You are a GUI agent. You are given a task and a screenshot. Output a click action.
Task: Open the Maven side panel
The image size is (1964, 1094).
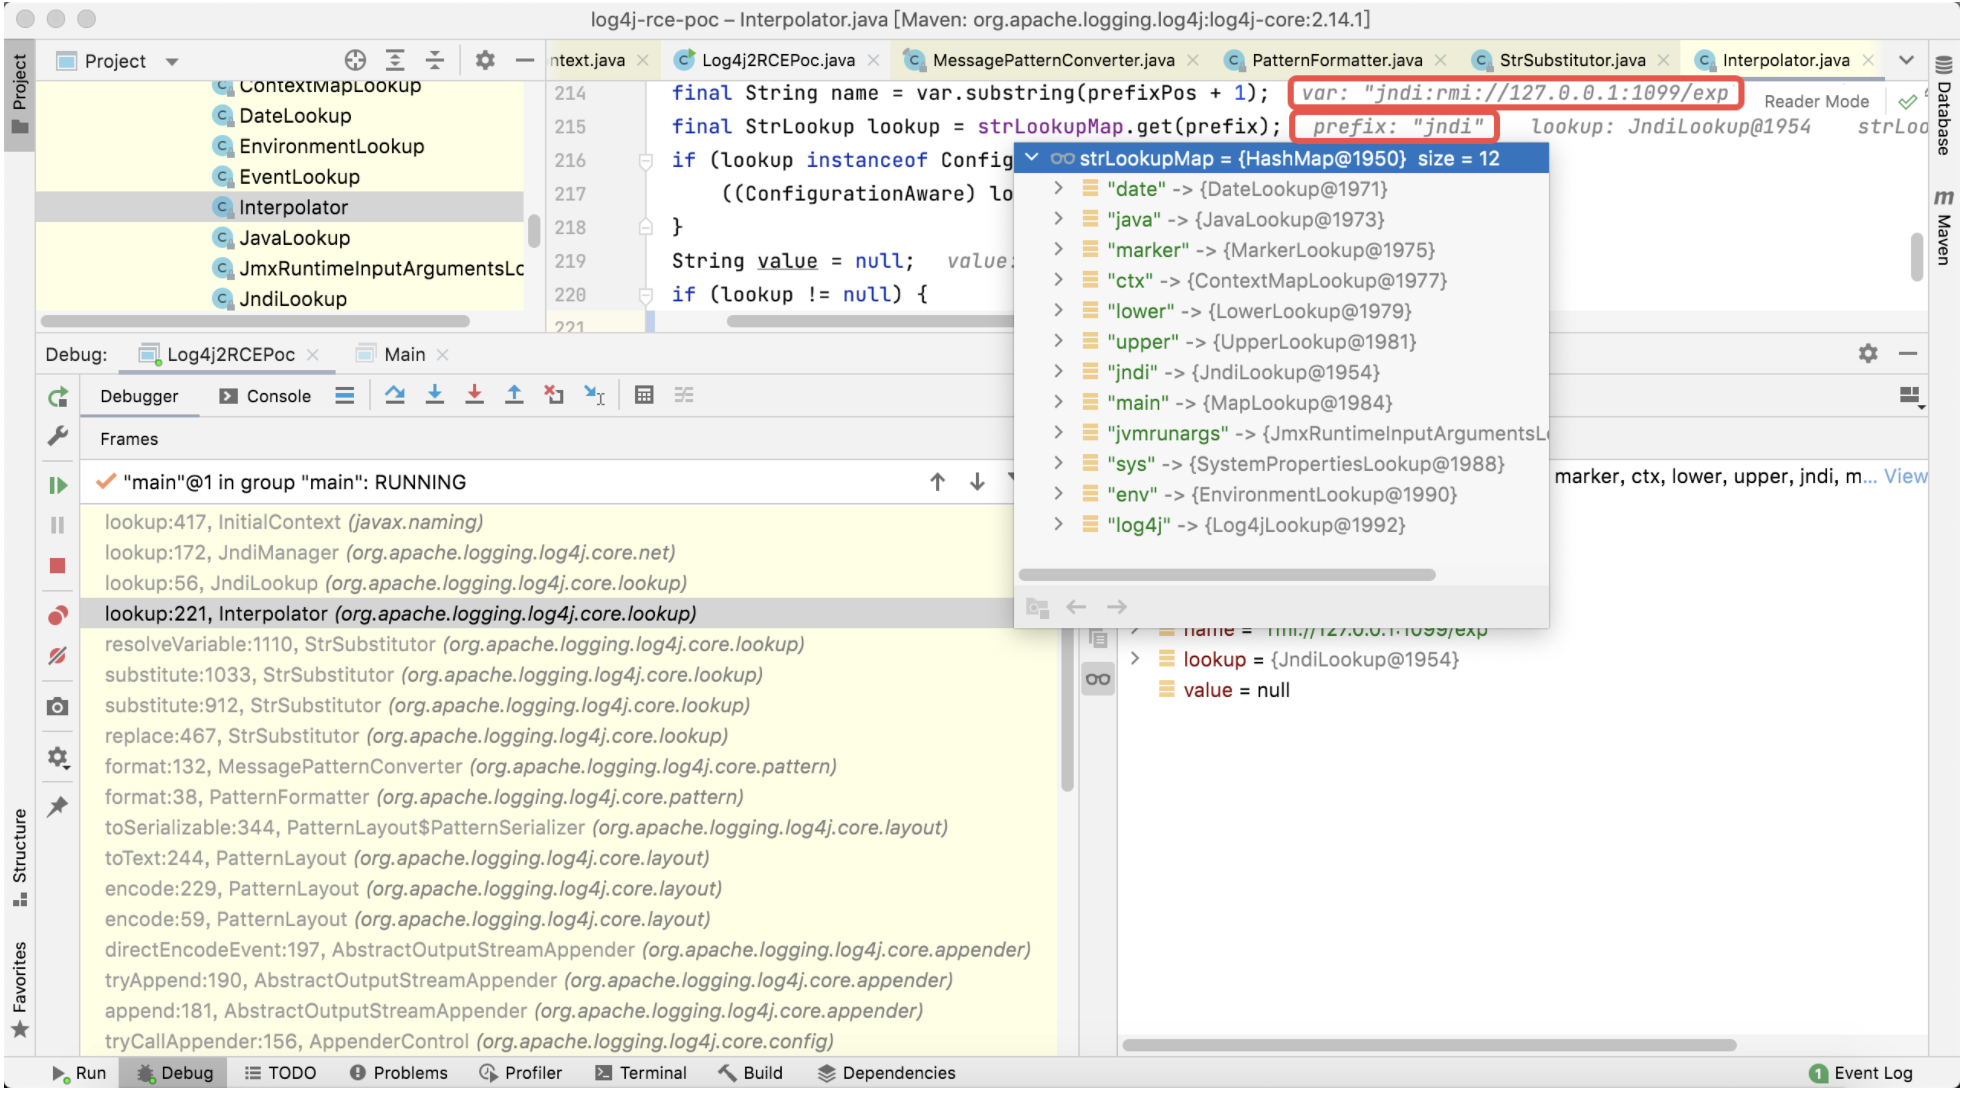(1944, 227)
